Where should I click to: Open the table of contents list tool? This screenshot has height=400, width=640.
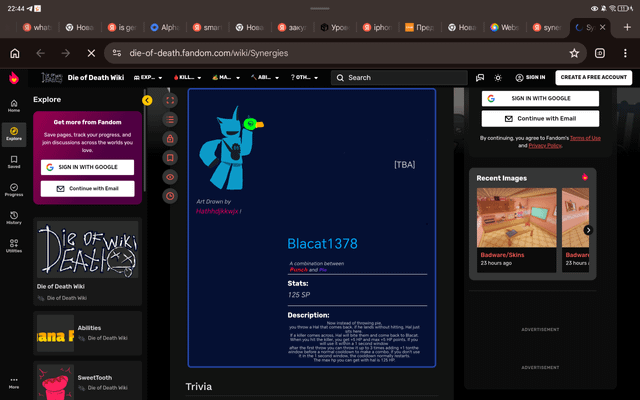(x=170, y=120)
